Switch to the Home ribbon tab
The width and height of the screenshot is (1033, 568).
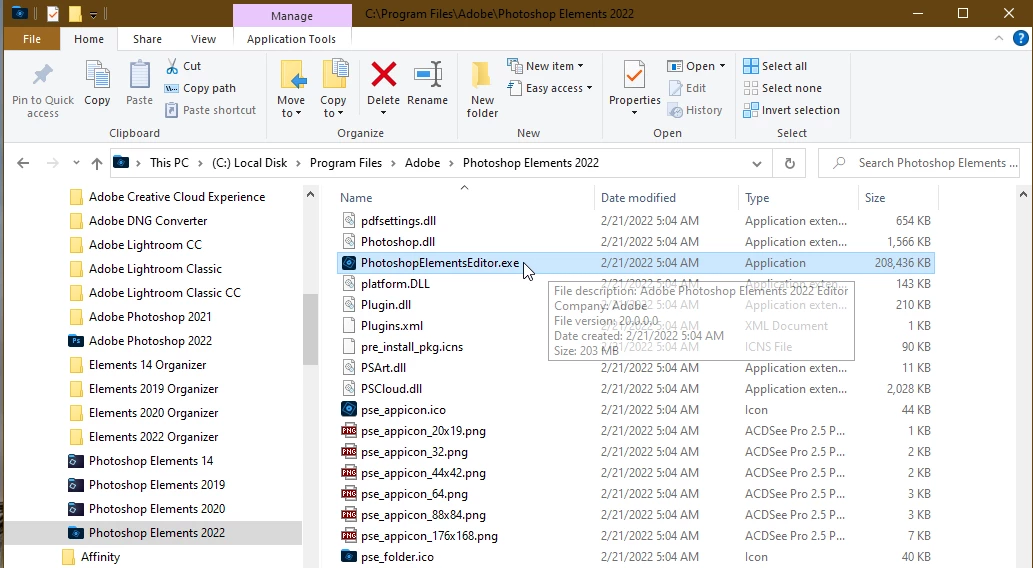click(89, 39)
